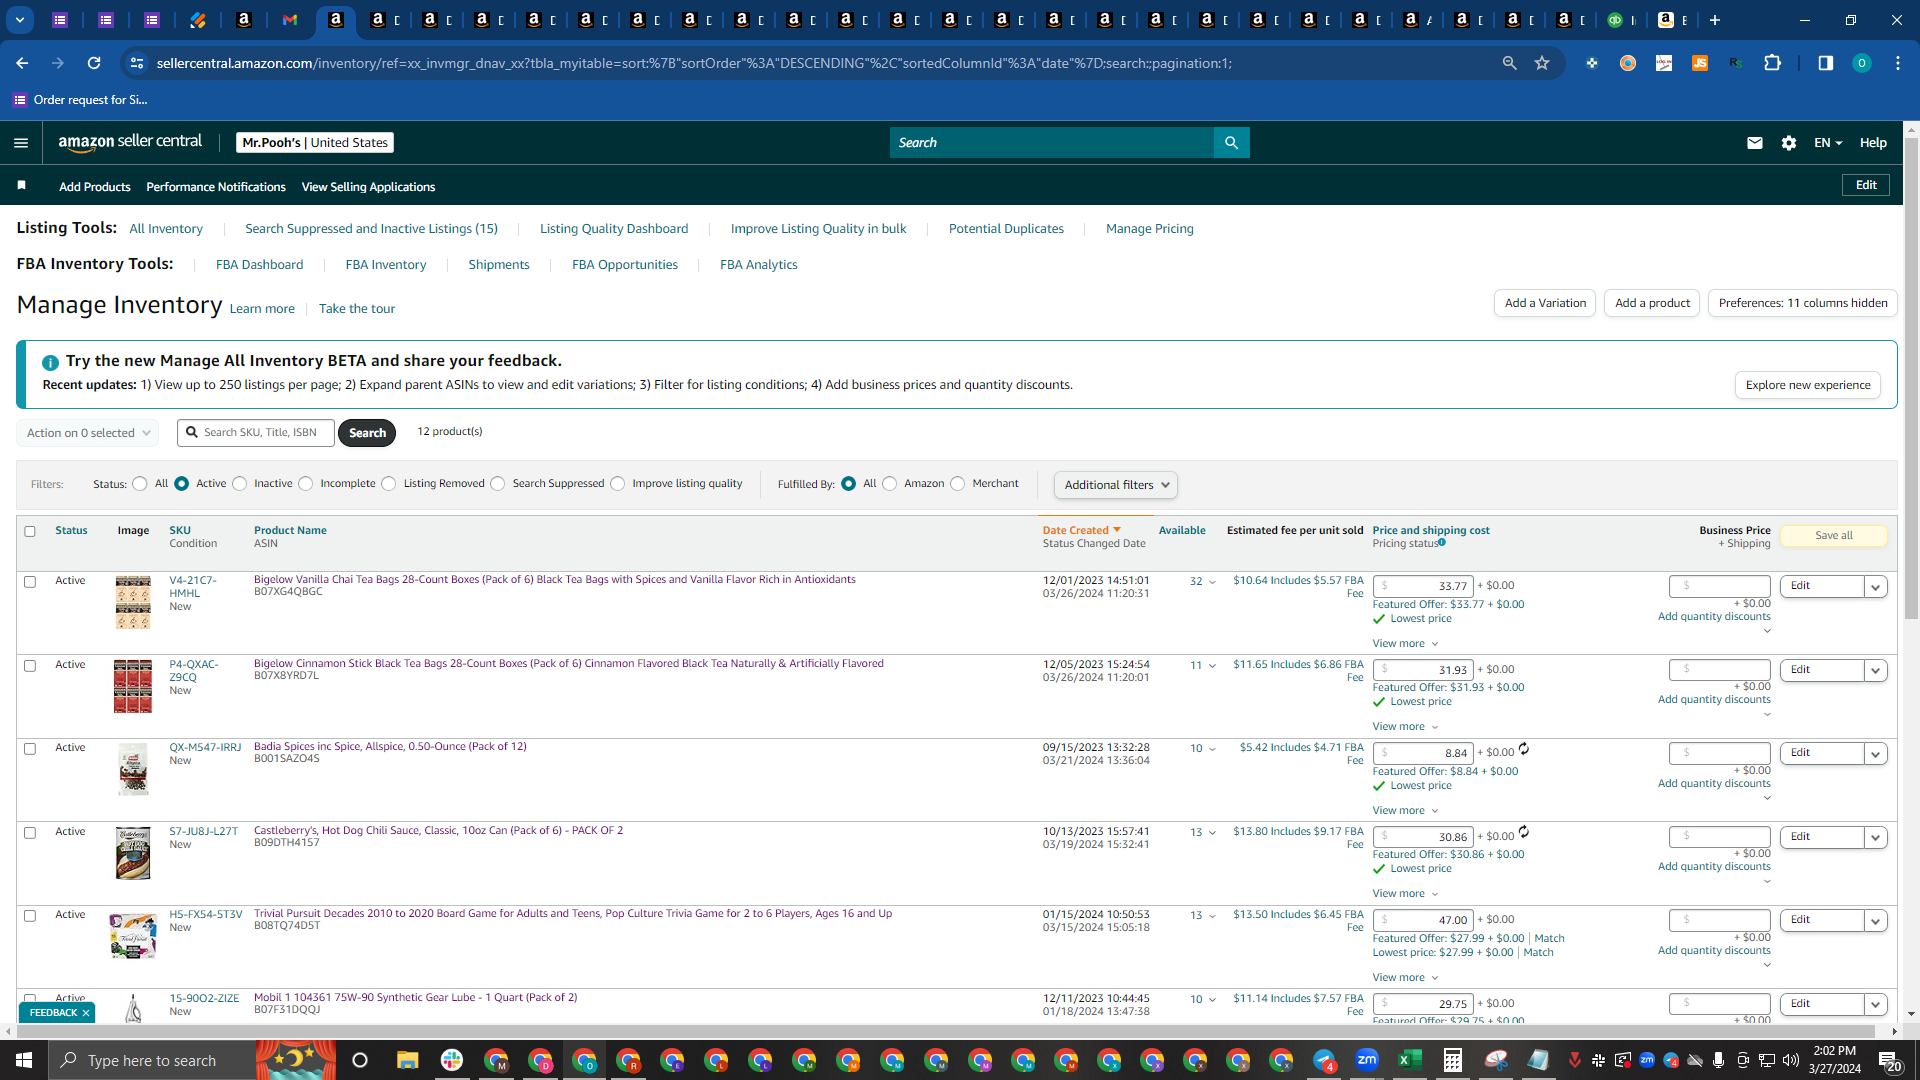Image resolution: width=1920 pixels, height=1080 pixels.
Task: Open View Selling Applications menu item
Action: [x=368, y=187]
